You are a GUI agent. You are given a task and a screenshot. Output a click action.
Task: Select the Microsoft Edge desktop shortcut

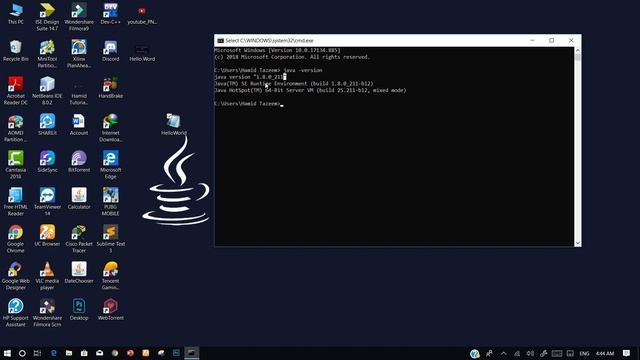110,164
